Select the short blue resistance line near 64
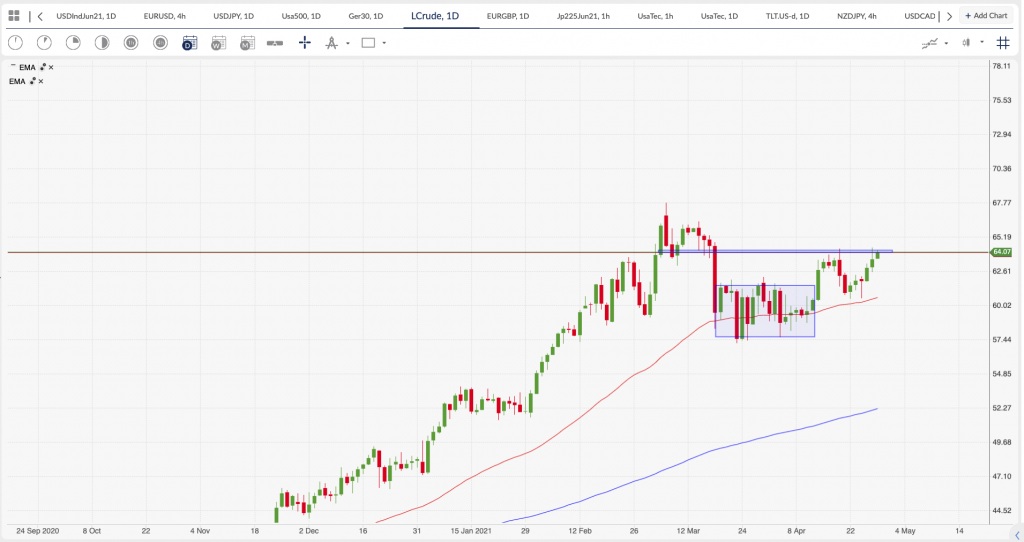1024x542 pixels. click(776, 251)
